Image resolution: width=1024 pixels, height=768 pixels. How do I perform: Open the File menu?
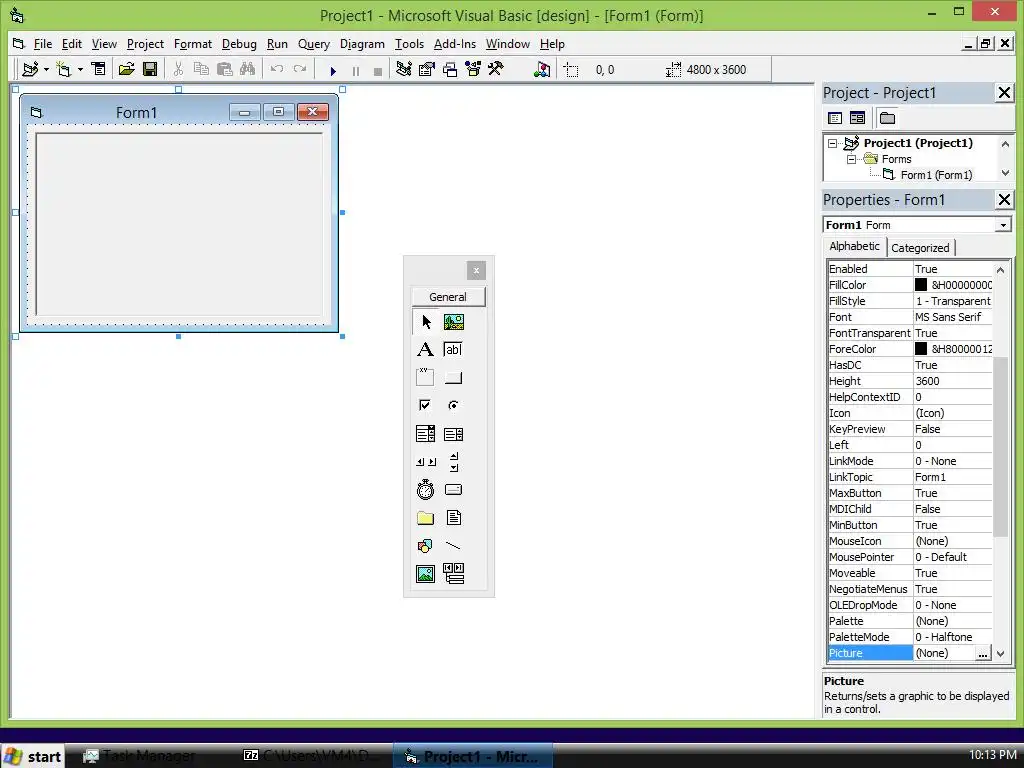tap(43, 44)
